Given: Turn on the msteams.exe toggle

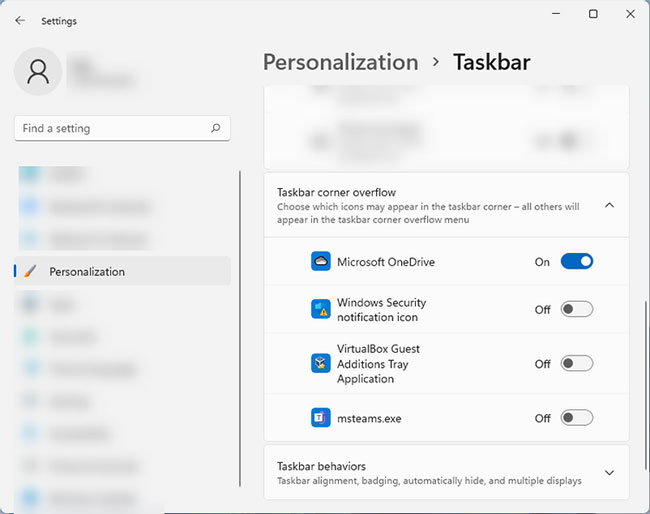Looking at the screenshot, I should pos(577,418).
